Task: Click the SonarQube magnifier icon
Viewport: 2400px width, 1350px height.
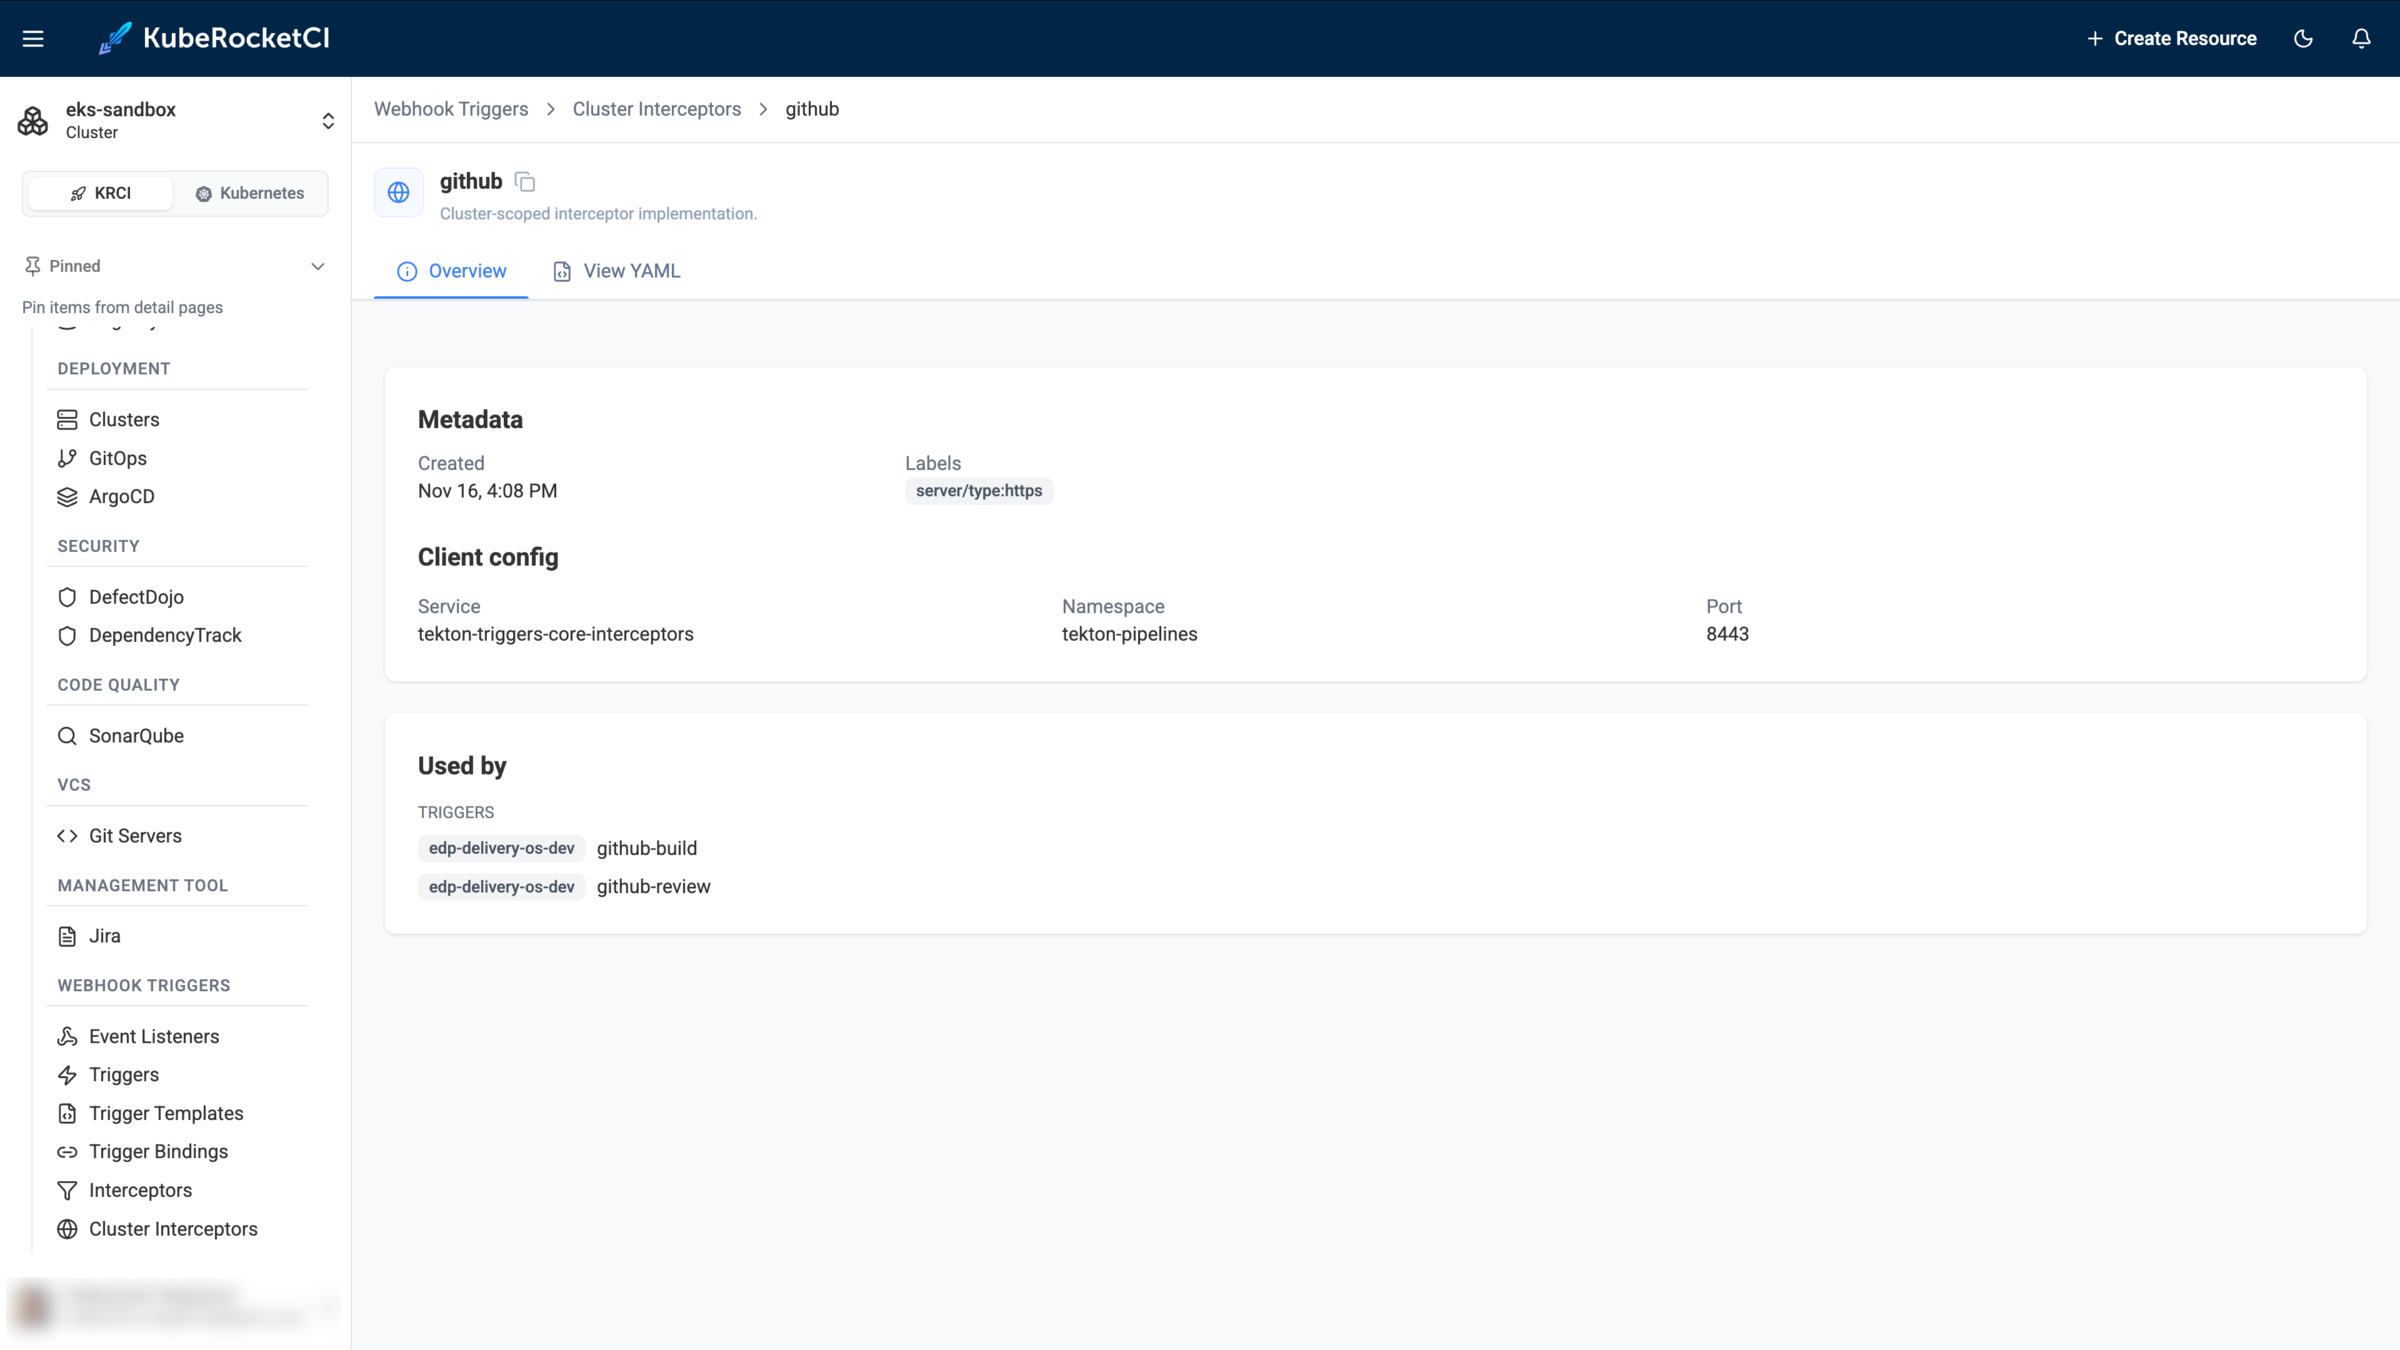Action: [67, 736]
